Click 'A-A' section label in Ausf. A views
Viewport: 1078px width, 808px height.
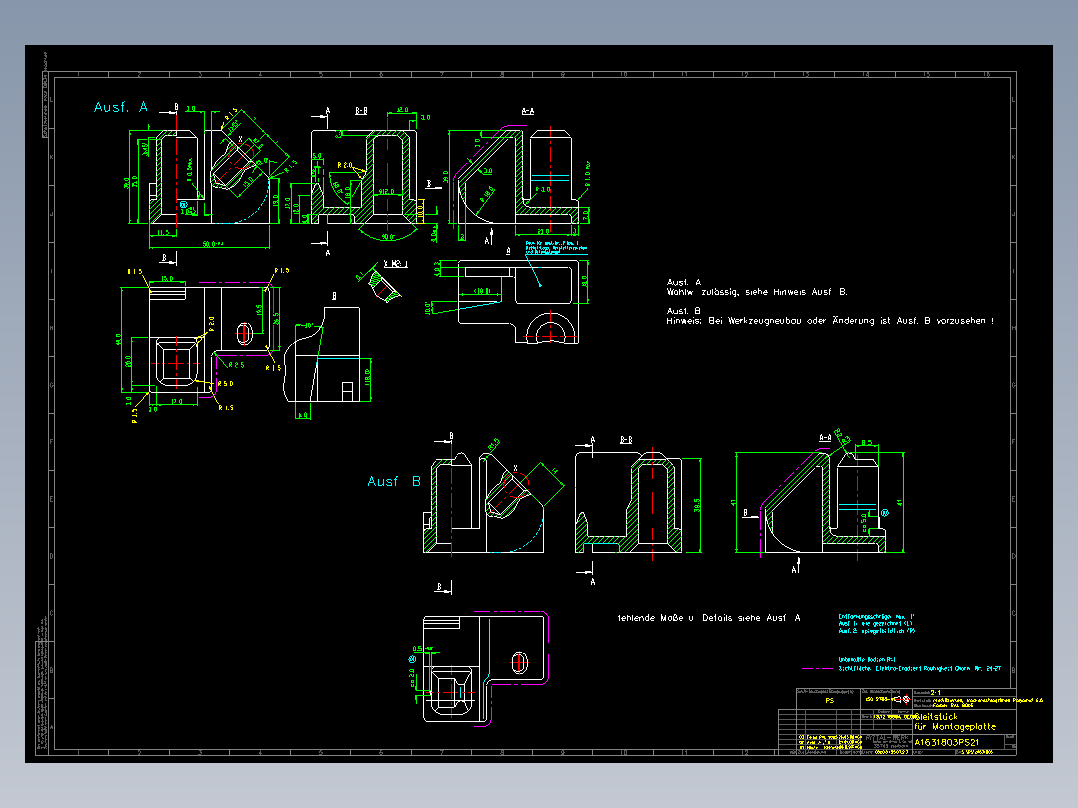tap(528, 111)
